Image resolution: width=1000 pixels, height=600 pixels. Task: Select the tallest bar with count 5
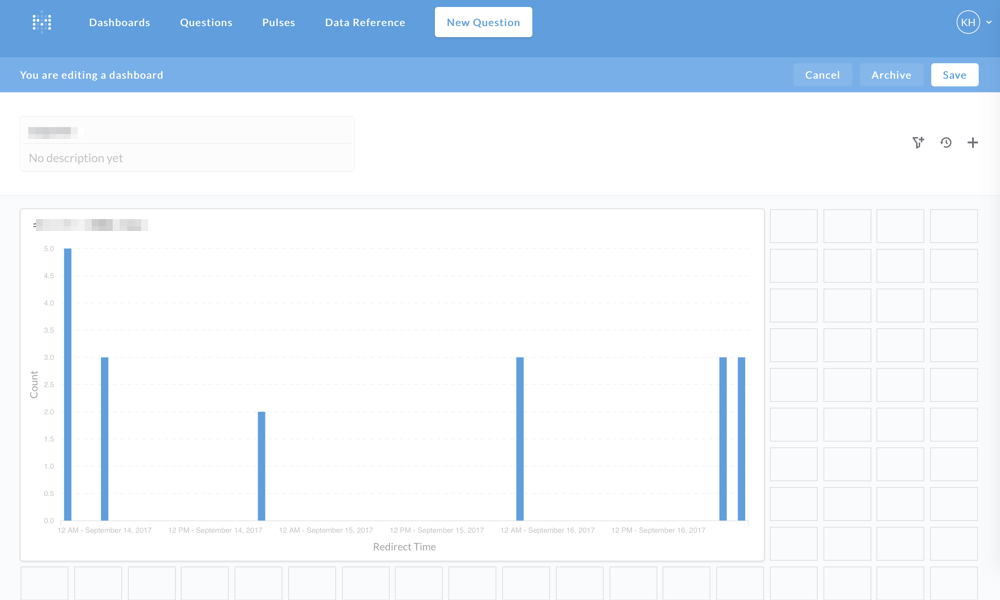point(68,384)
